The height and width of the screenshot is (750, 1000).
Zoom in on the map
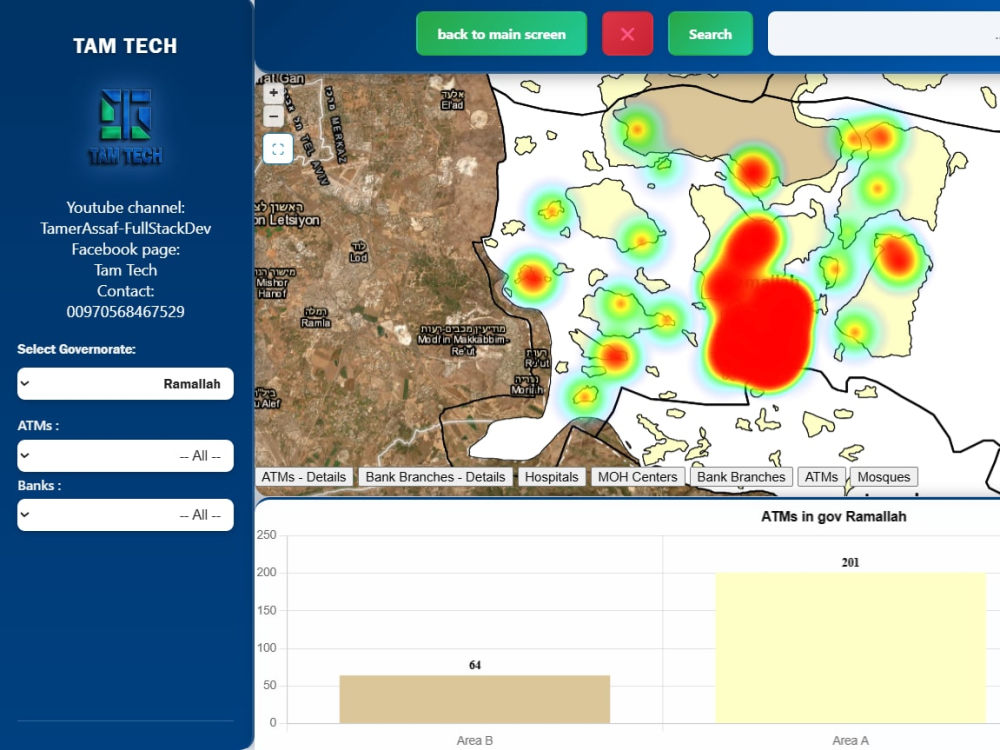(274, 93)
